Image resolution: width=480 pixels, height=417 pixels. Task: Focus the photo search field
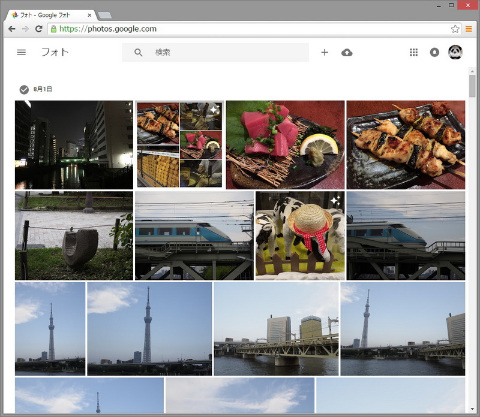pyautogui.click(x=215, y=52)
